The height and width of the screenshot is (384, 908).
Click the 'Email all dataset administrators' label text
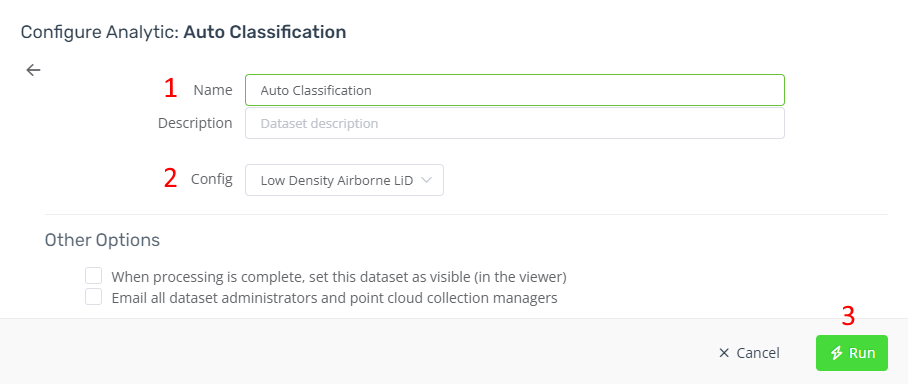point(334,298)
